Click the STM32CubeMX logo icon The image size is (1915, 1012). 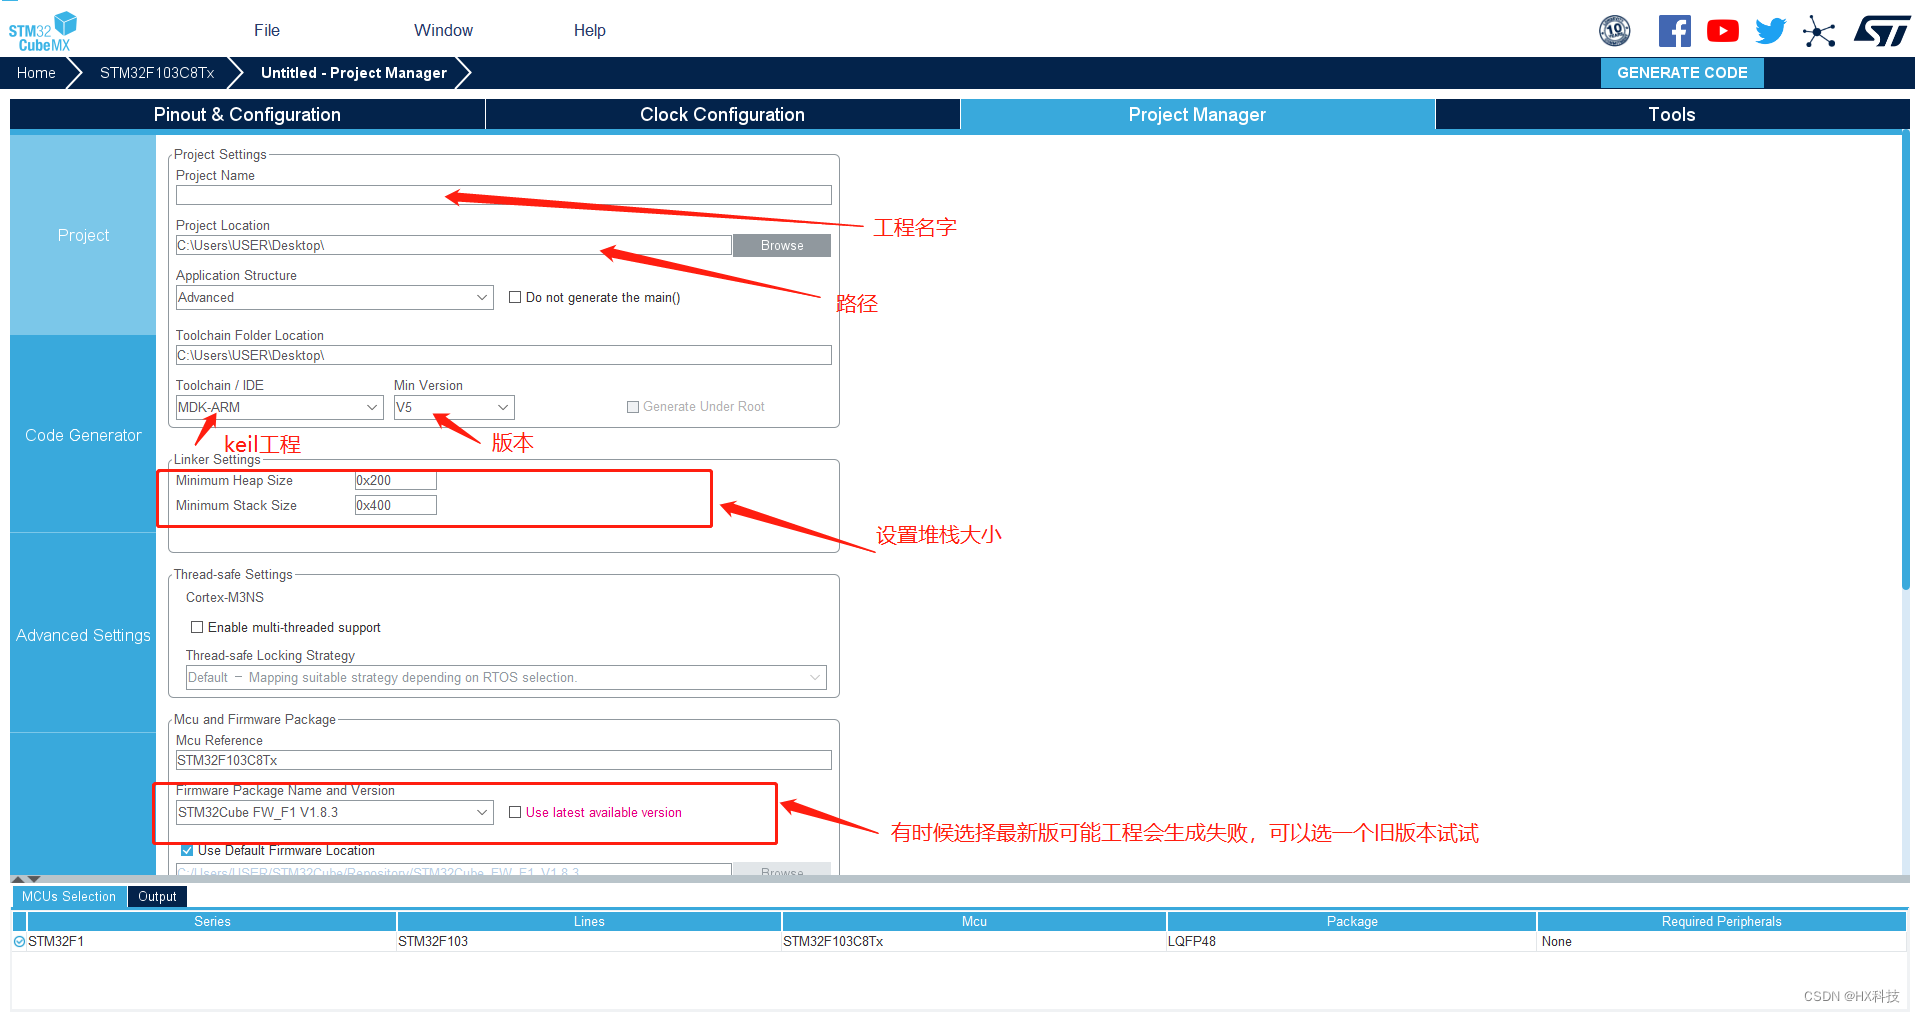coord(42,31)
